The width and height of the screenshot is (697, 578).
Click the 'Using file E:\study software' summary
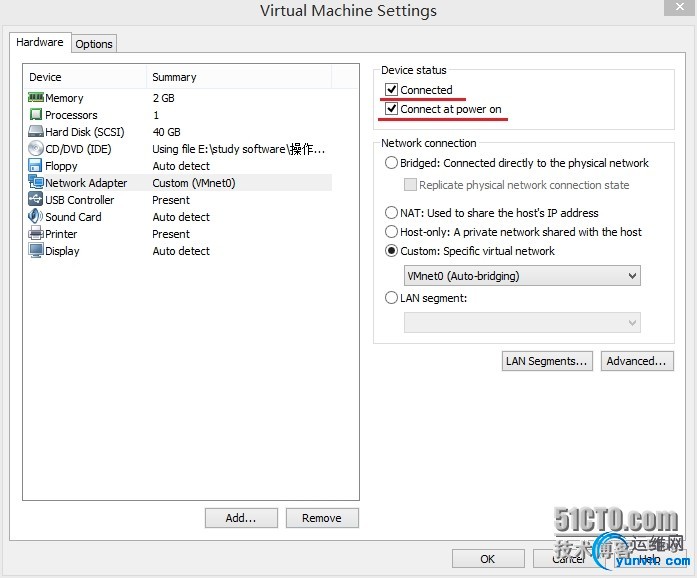(239, 149)
